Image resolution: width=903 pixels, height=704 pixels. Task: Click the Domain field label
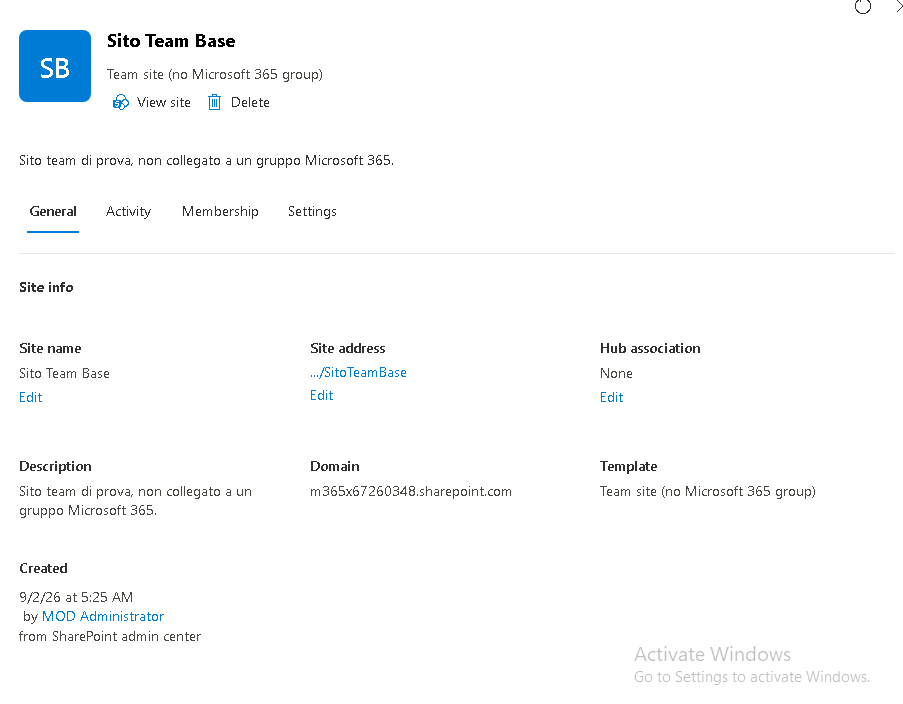pyautogui.click(x=335, y=466)
